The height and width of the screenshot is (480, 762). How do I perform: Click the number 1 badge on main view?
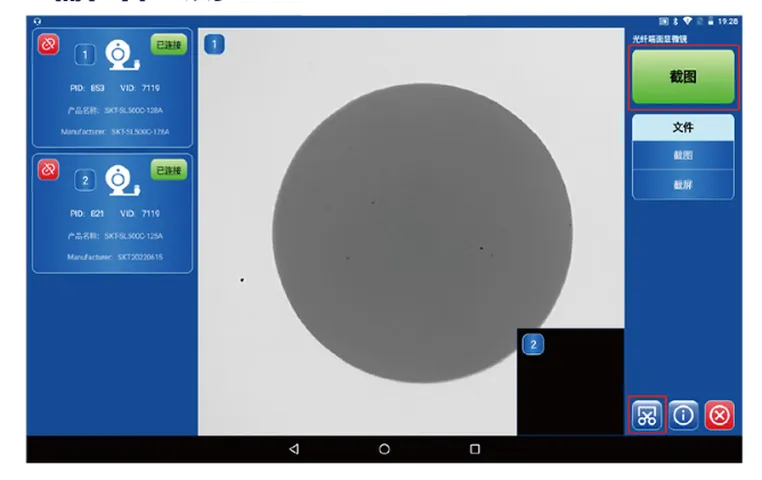(x=214, y=44)
